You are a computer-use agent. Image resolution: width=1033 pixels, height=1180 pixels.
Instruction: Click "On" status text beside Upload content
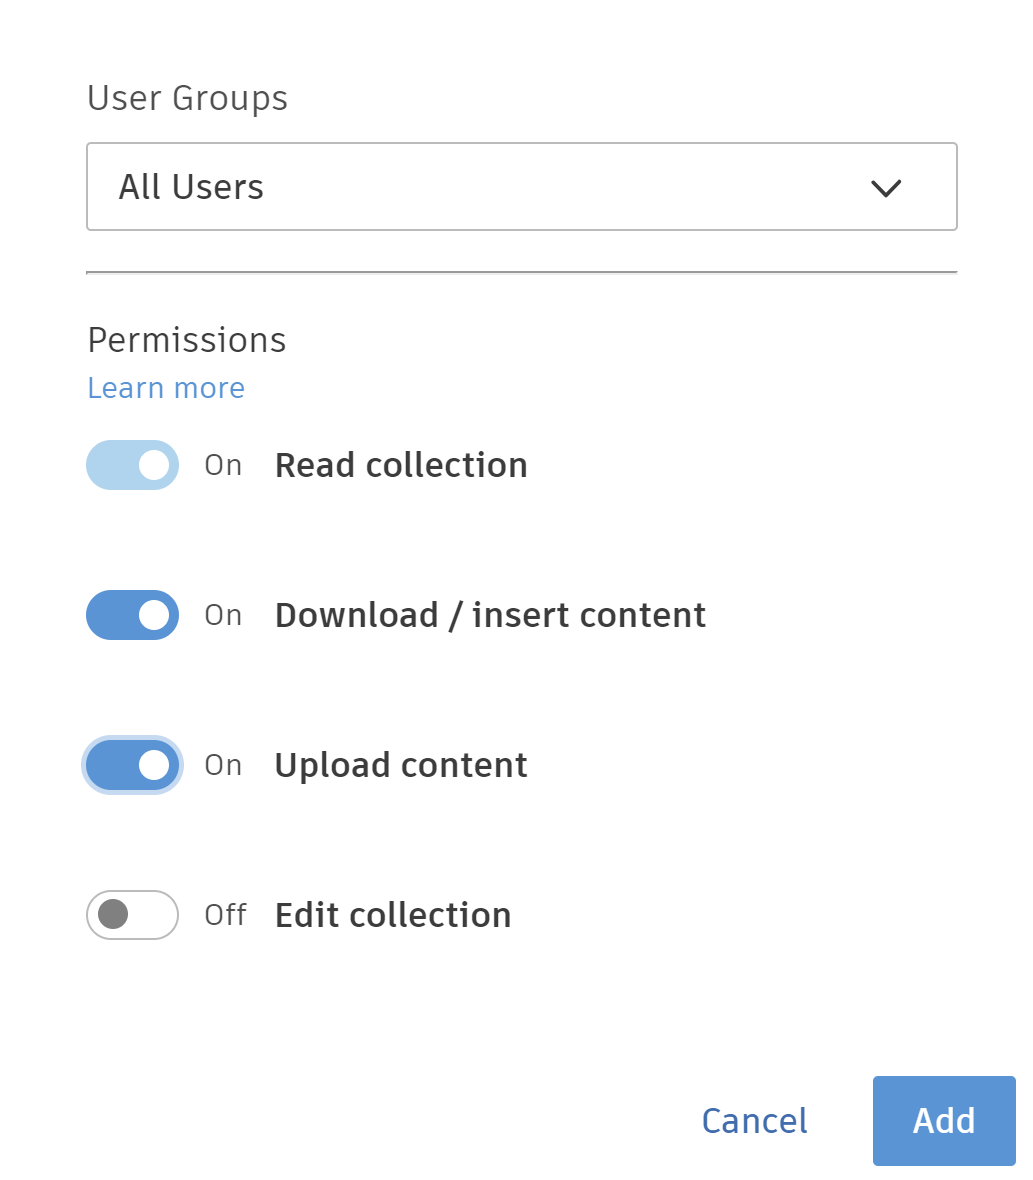(x=224, y=766)
